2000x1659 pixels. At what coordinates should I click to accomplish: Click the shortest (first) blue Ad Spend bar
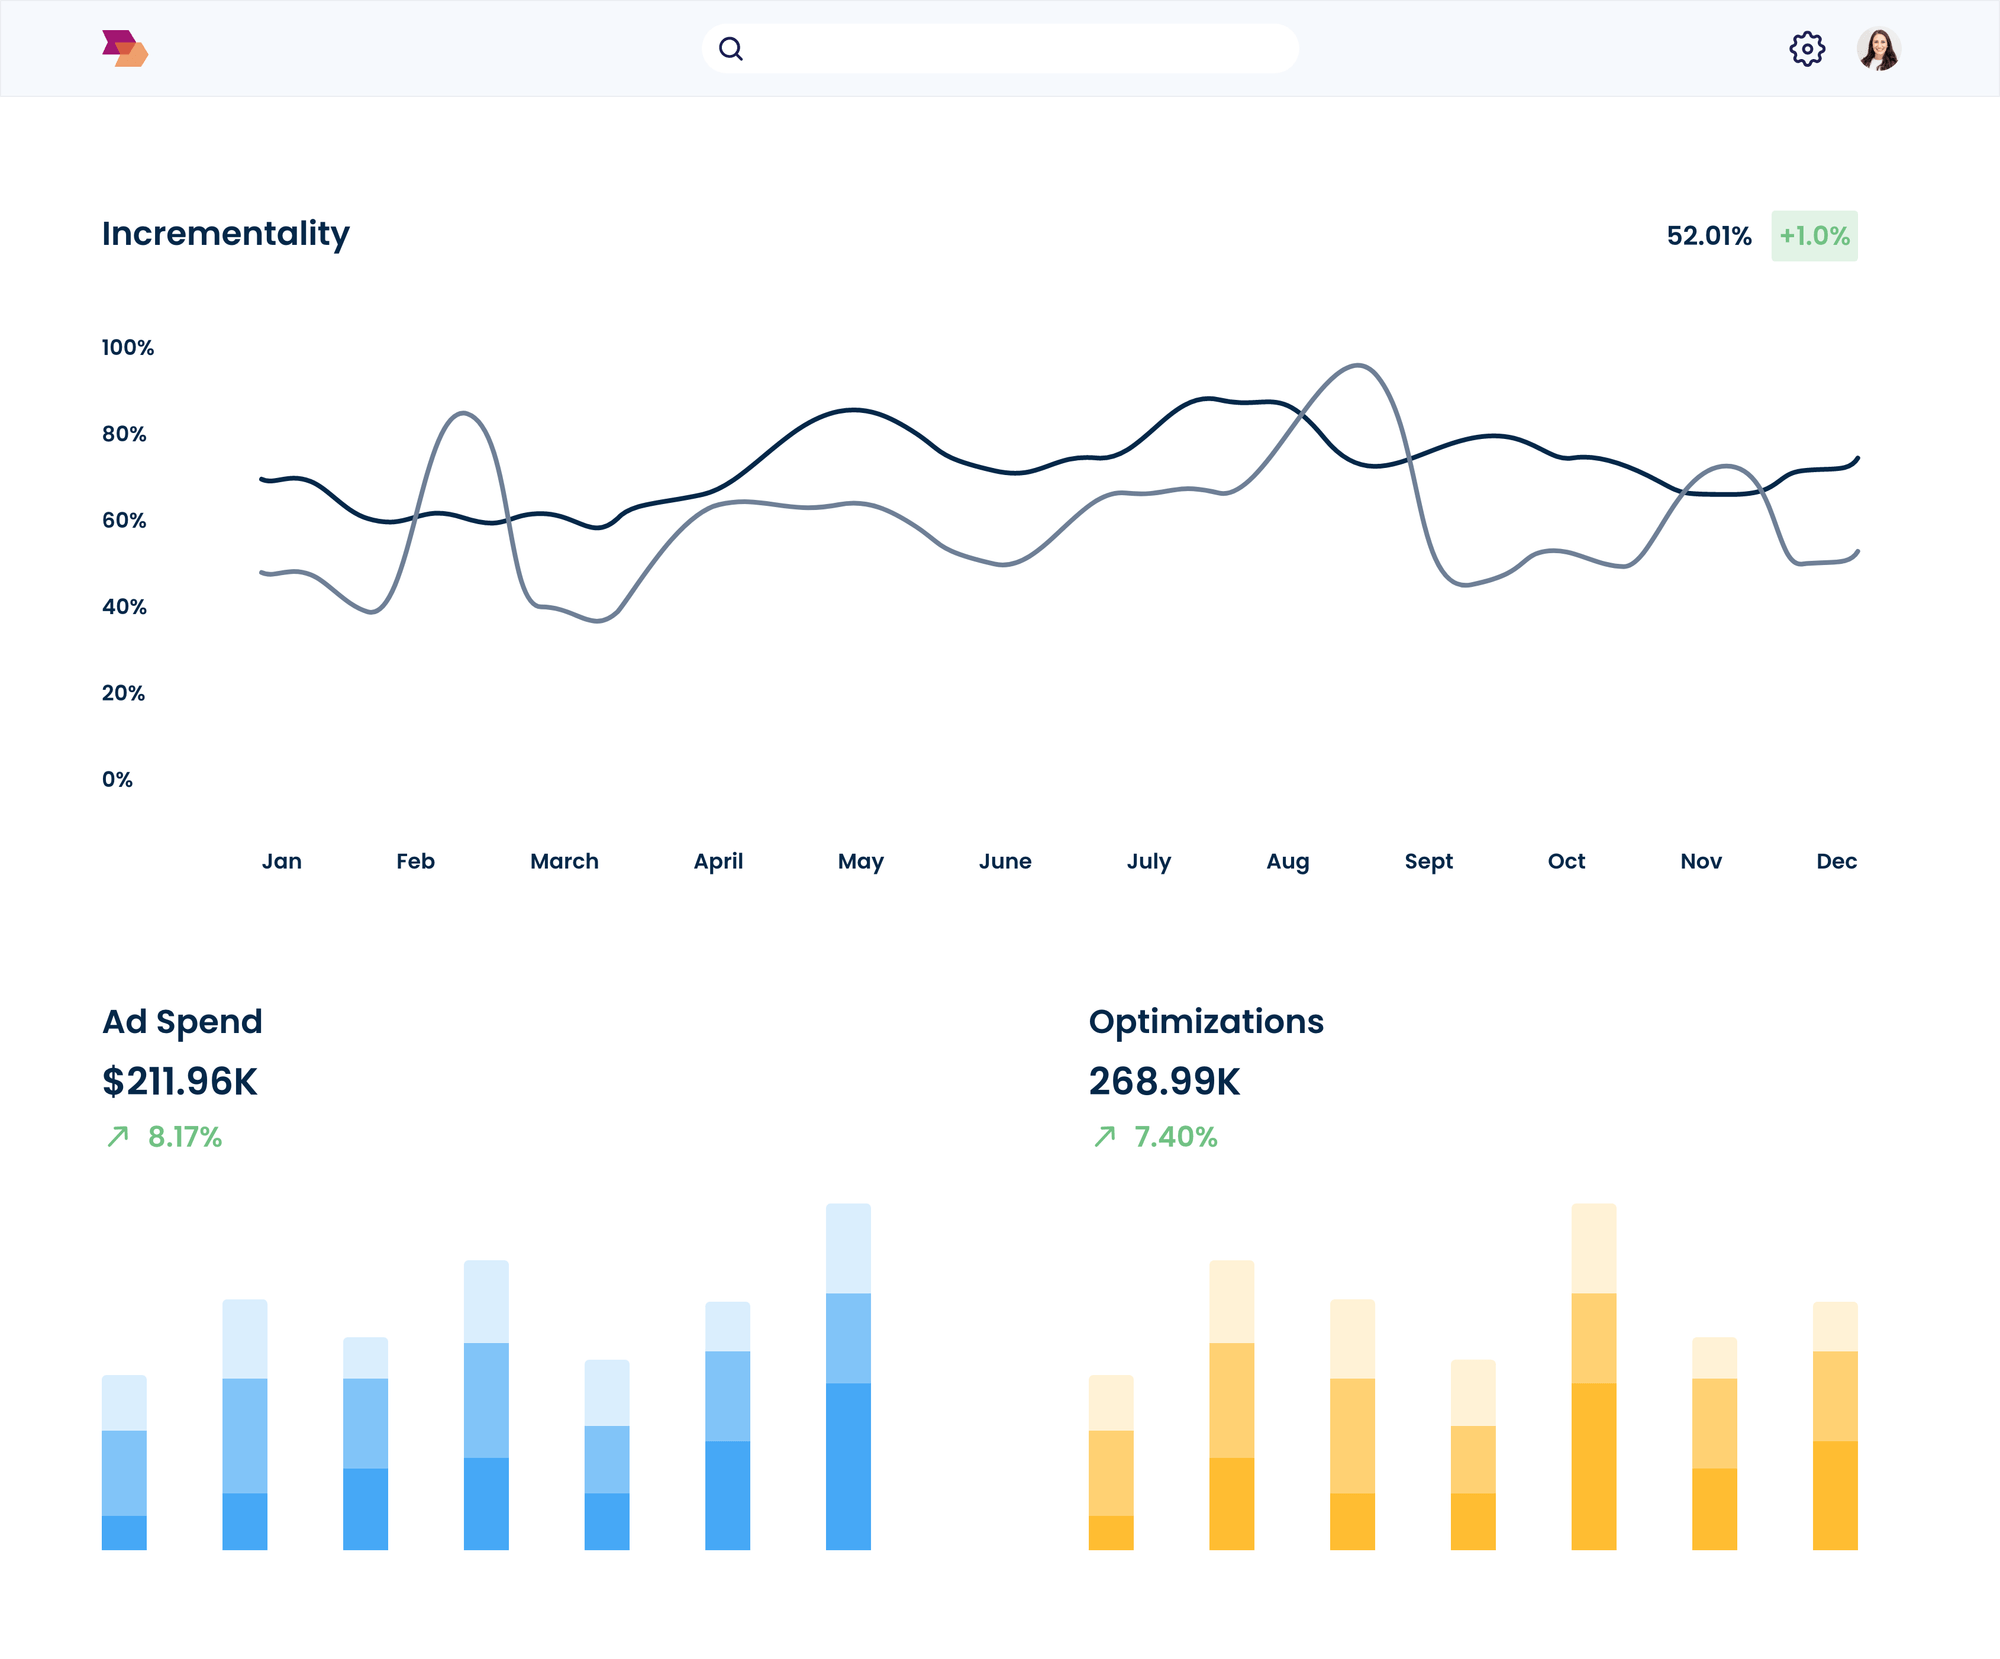[x=124, y=1463]
